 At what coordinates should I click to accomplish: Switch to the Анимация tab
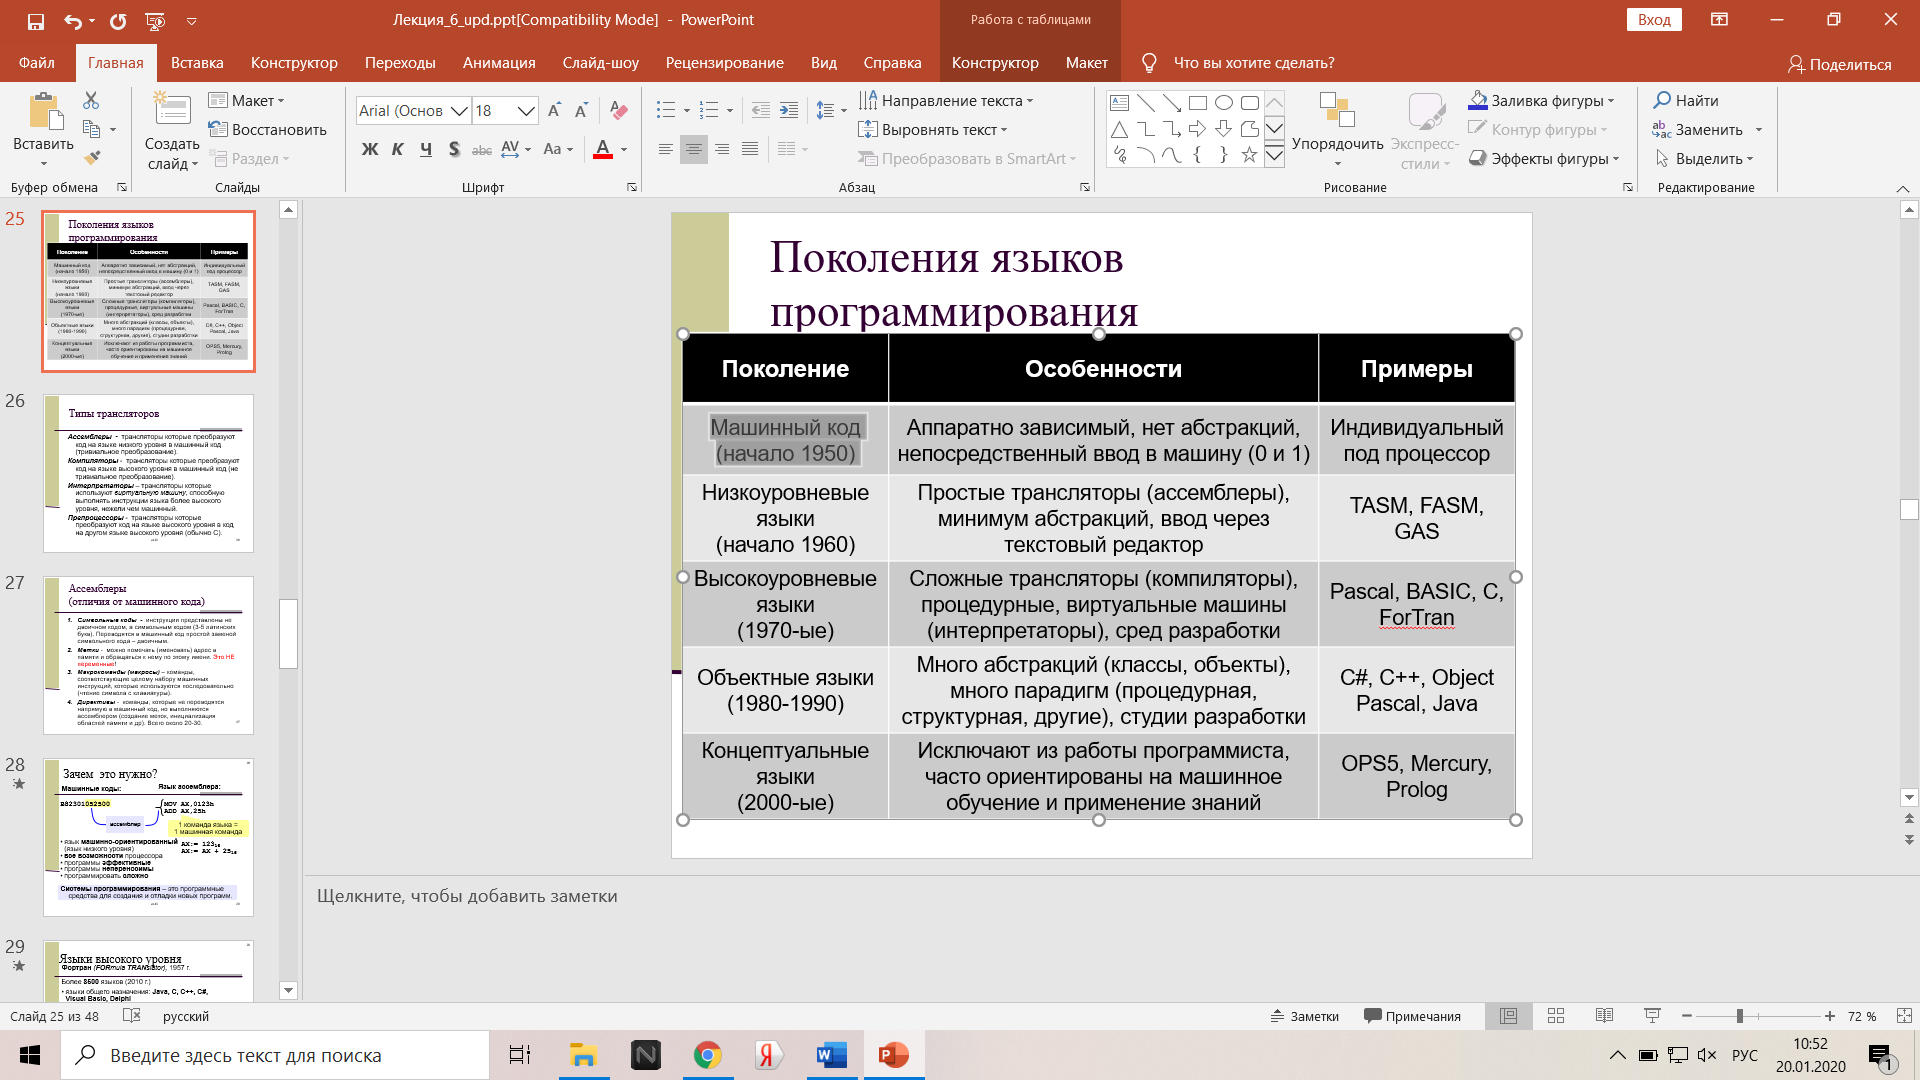click(499, 62)
